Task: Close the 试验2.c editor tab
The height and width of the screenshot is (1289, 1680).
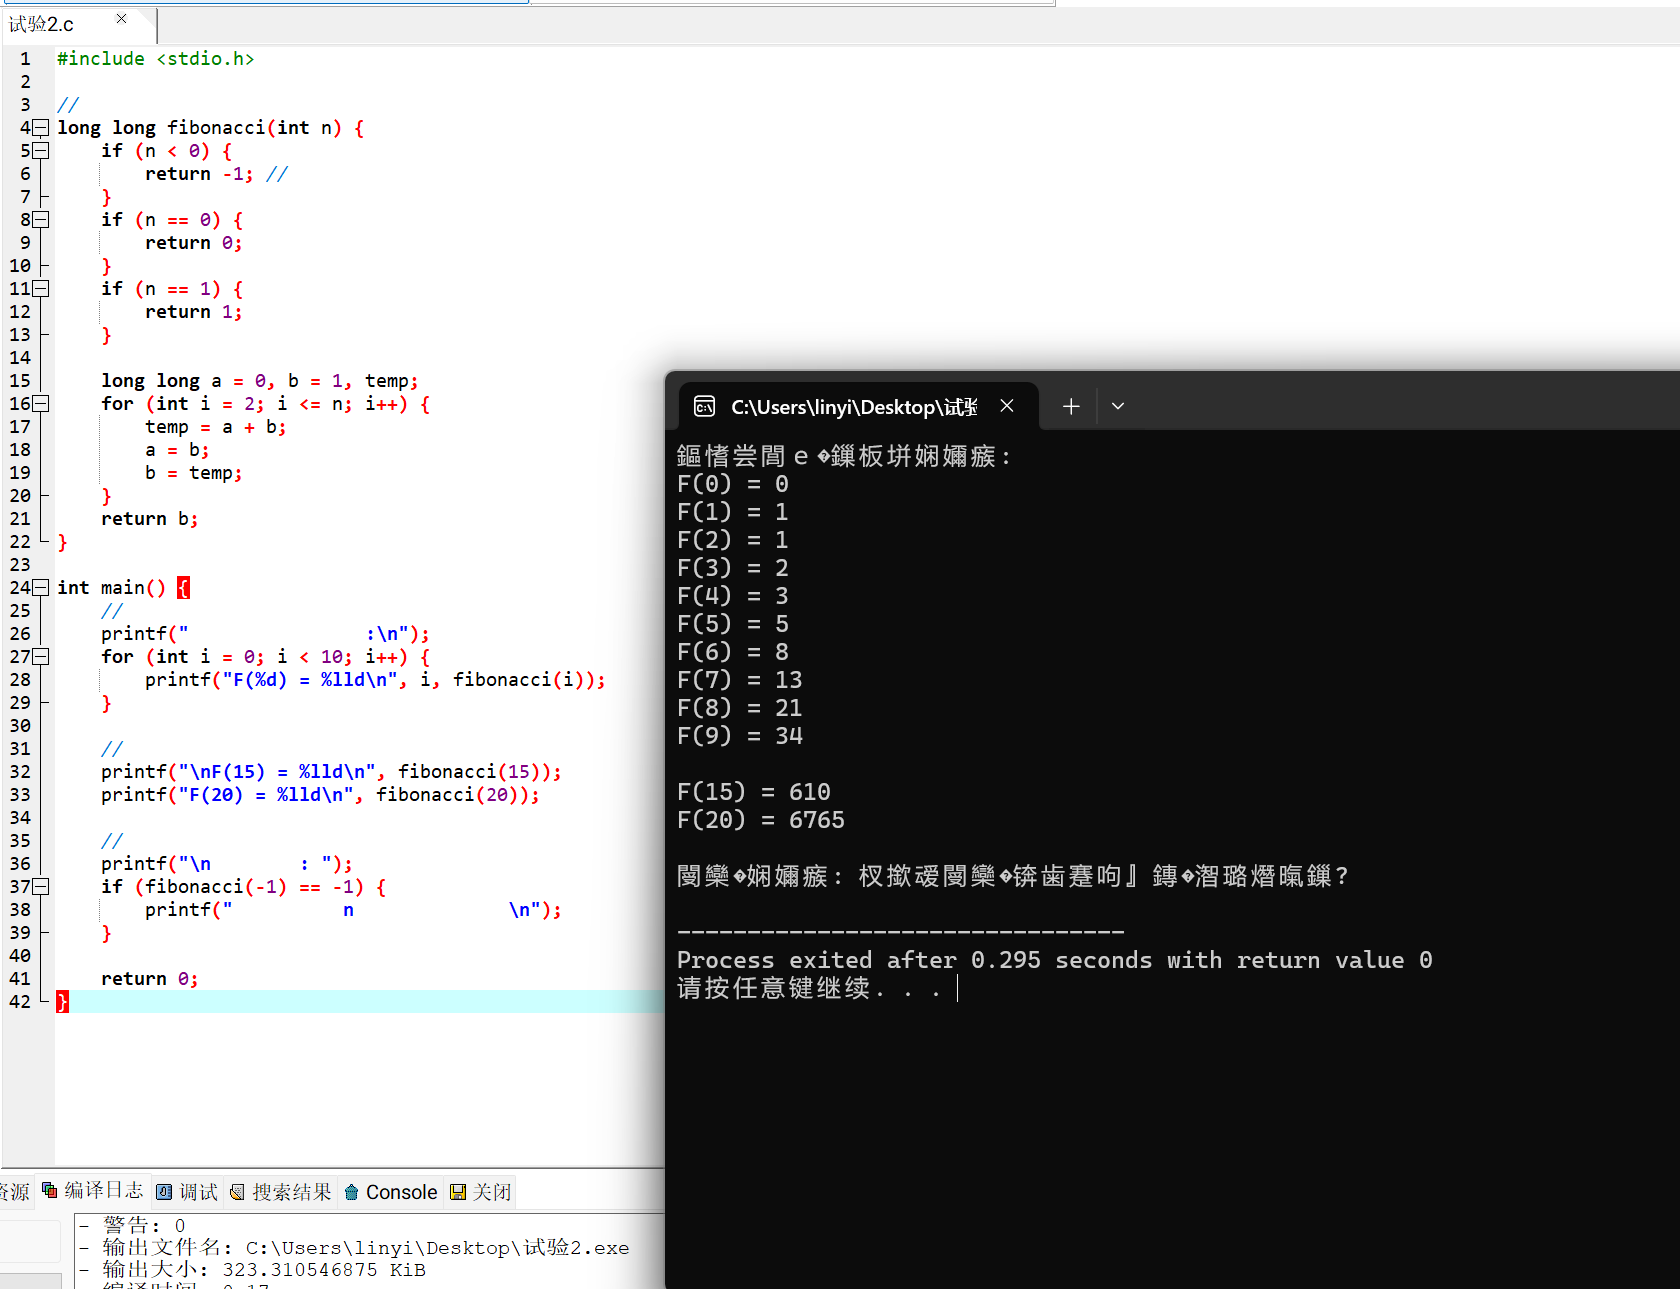Action: coord(121,19)
